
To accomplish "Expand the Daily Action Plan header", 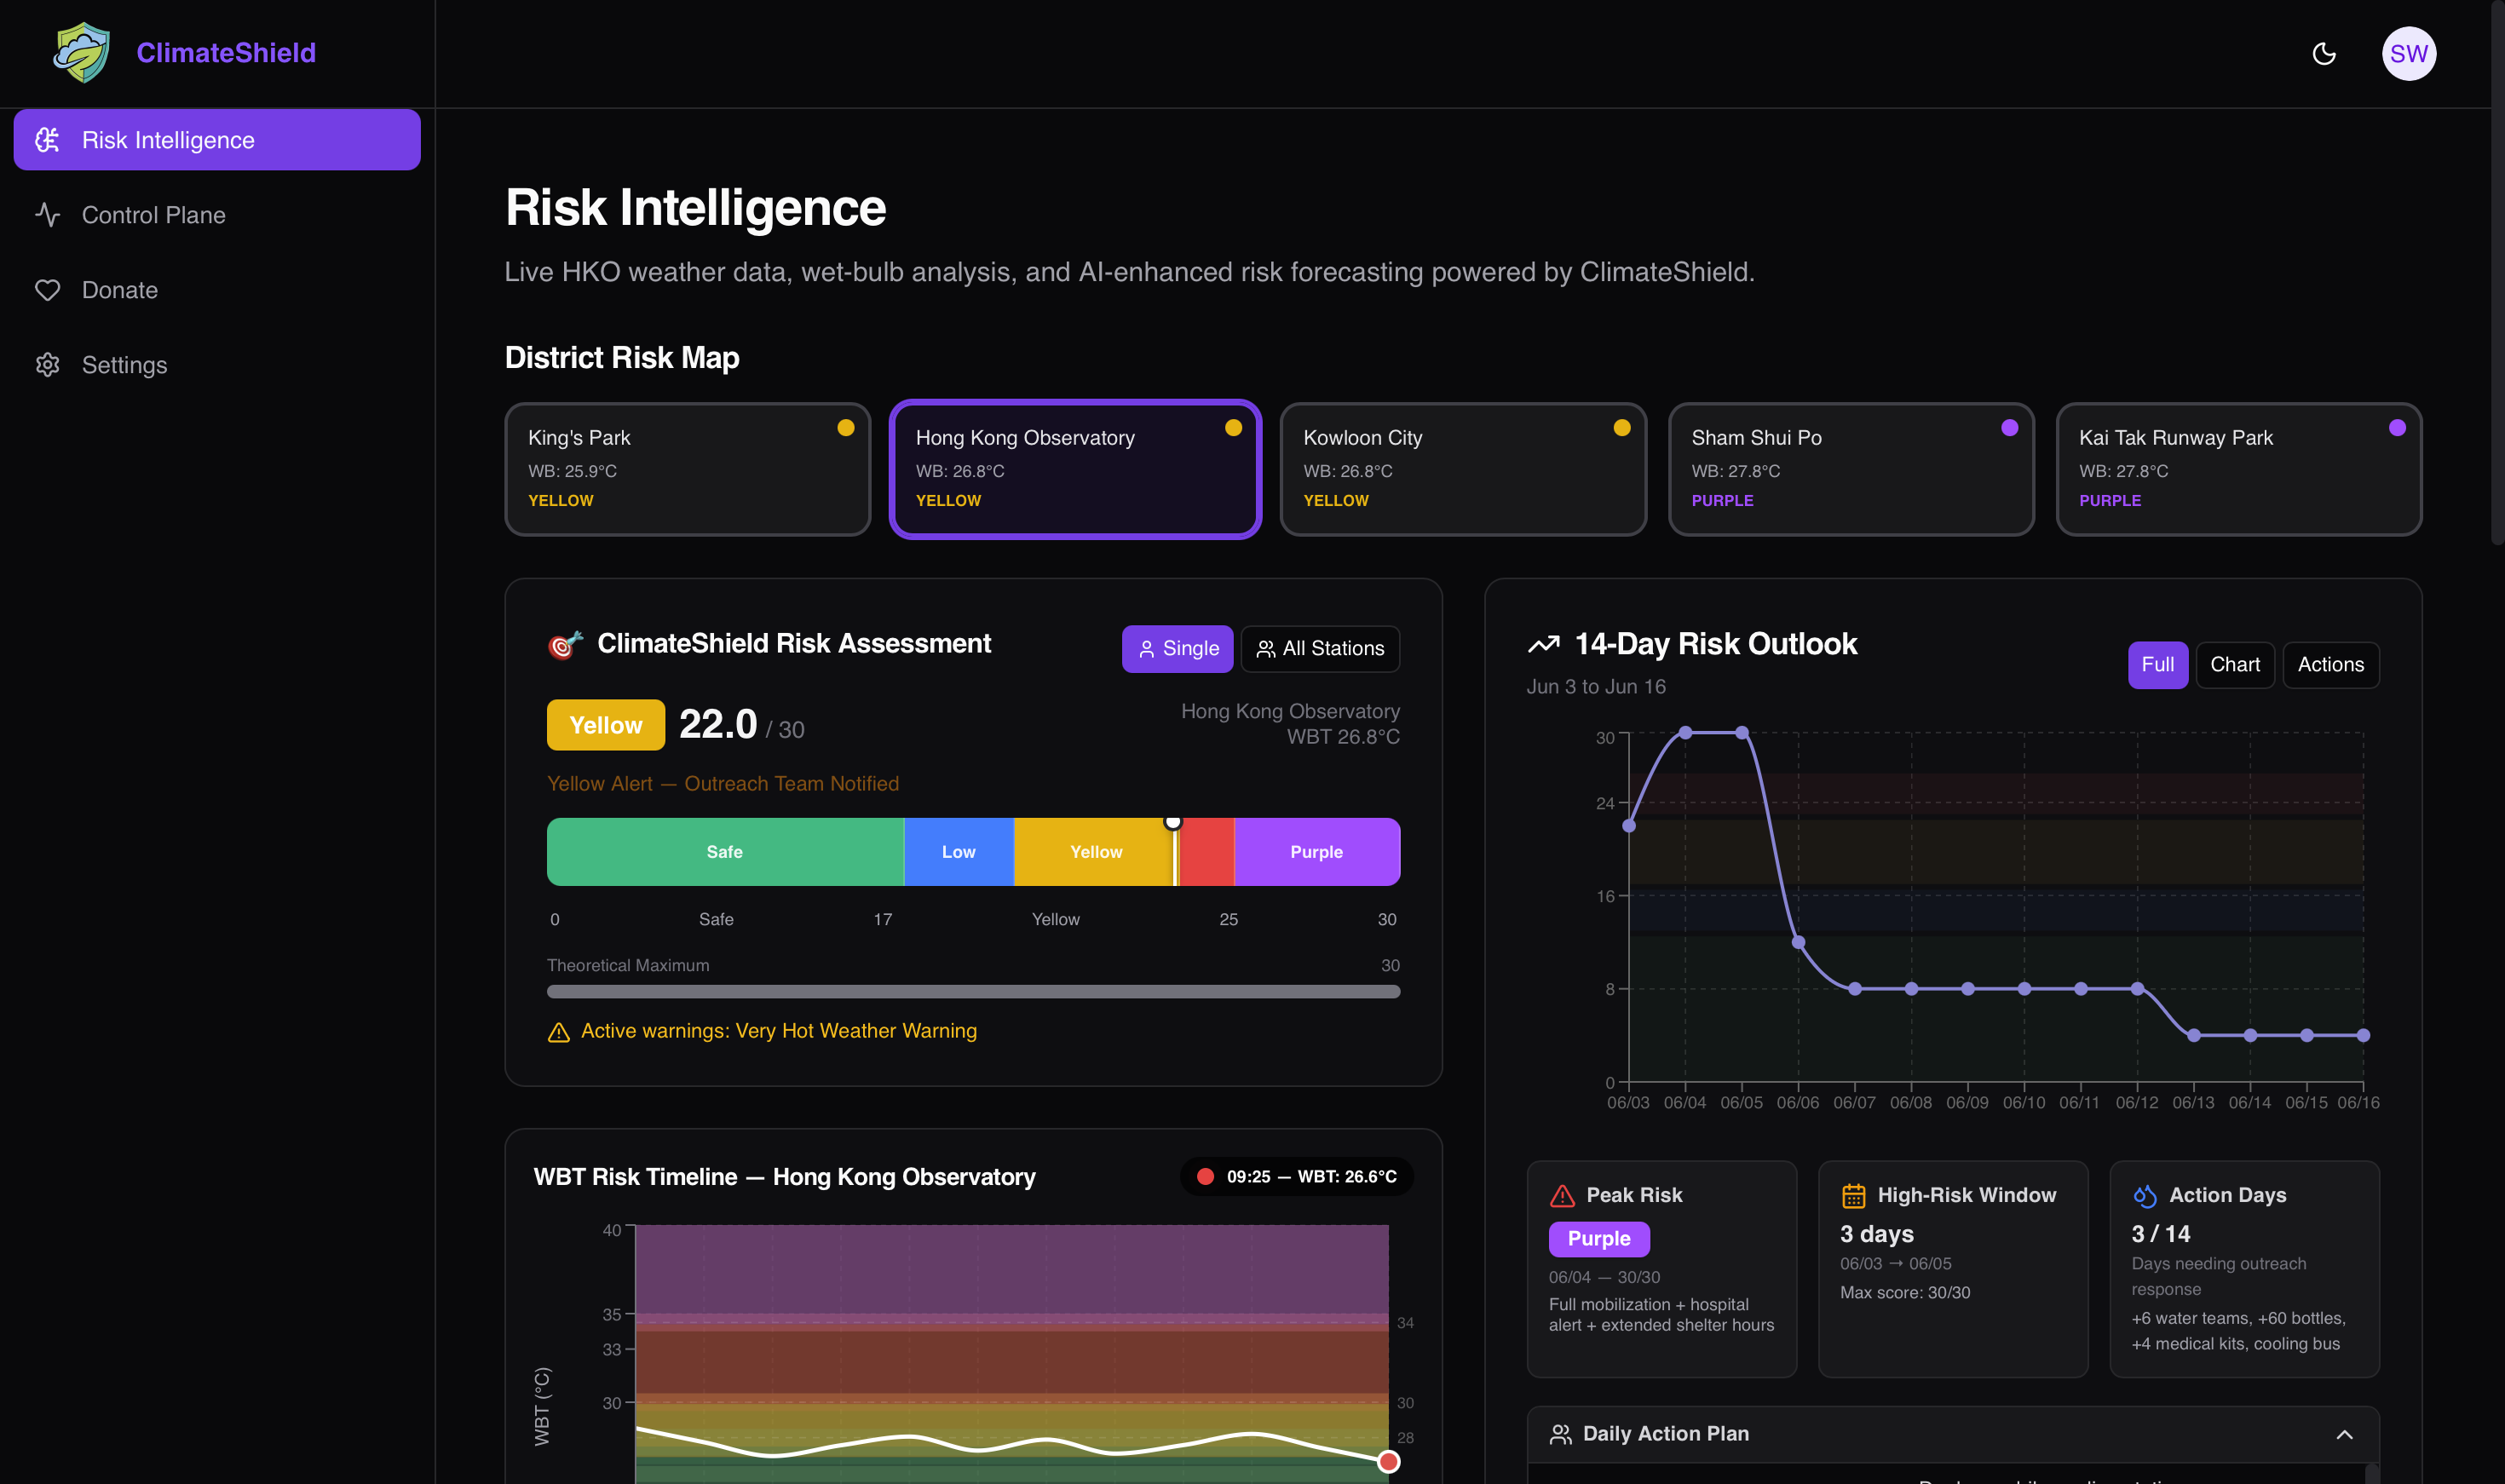I will click(1952, 1434).
